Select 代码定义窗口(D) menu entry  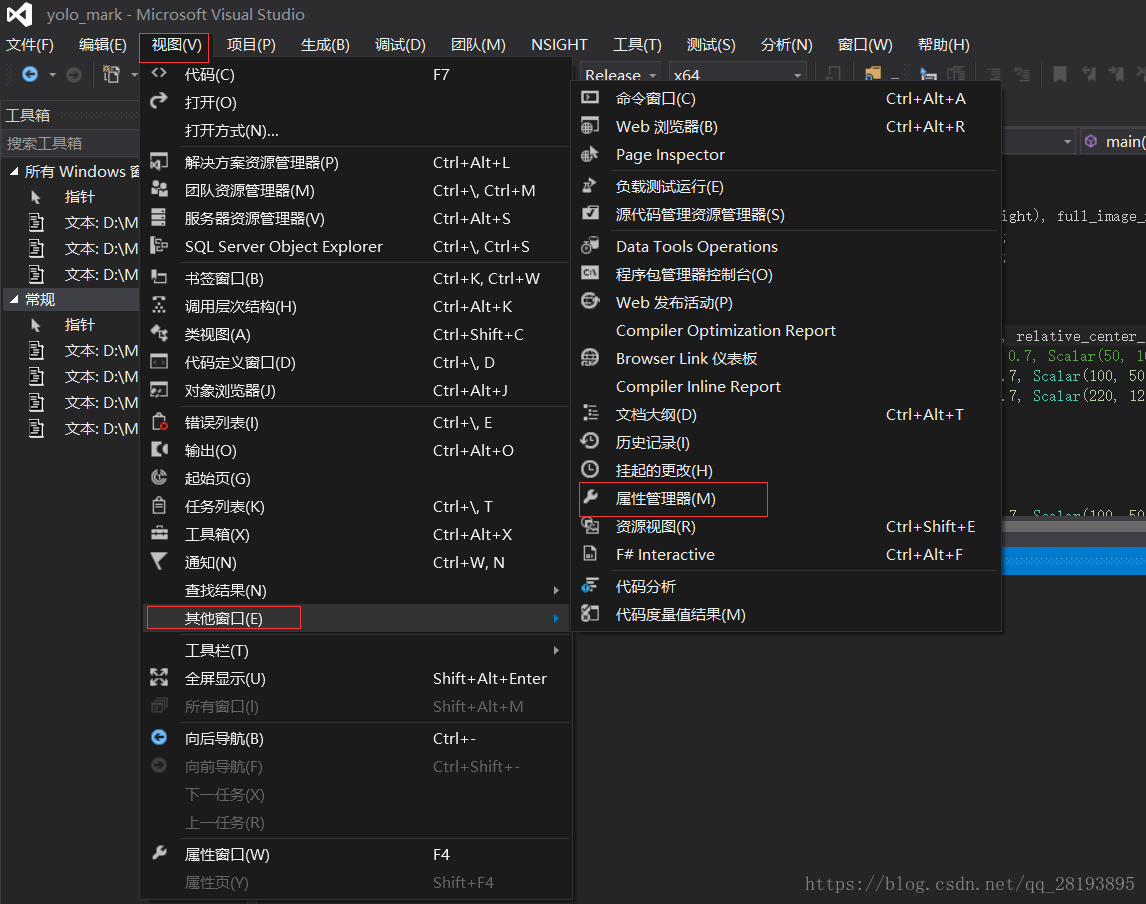click(x=355, y=362)
